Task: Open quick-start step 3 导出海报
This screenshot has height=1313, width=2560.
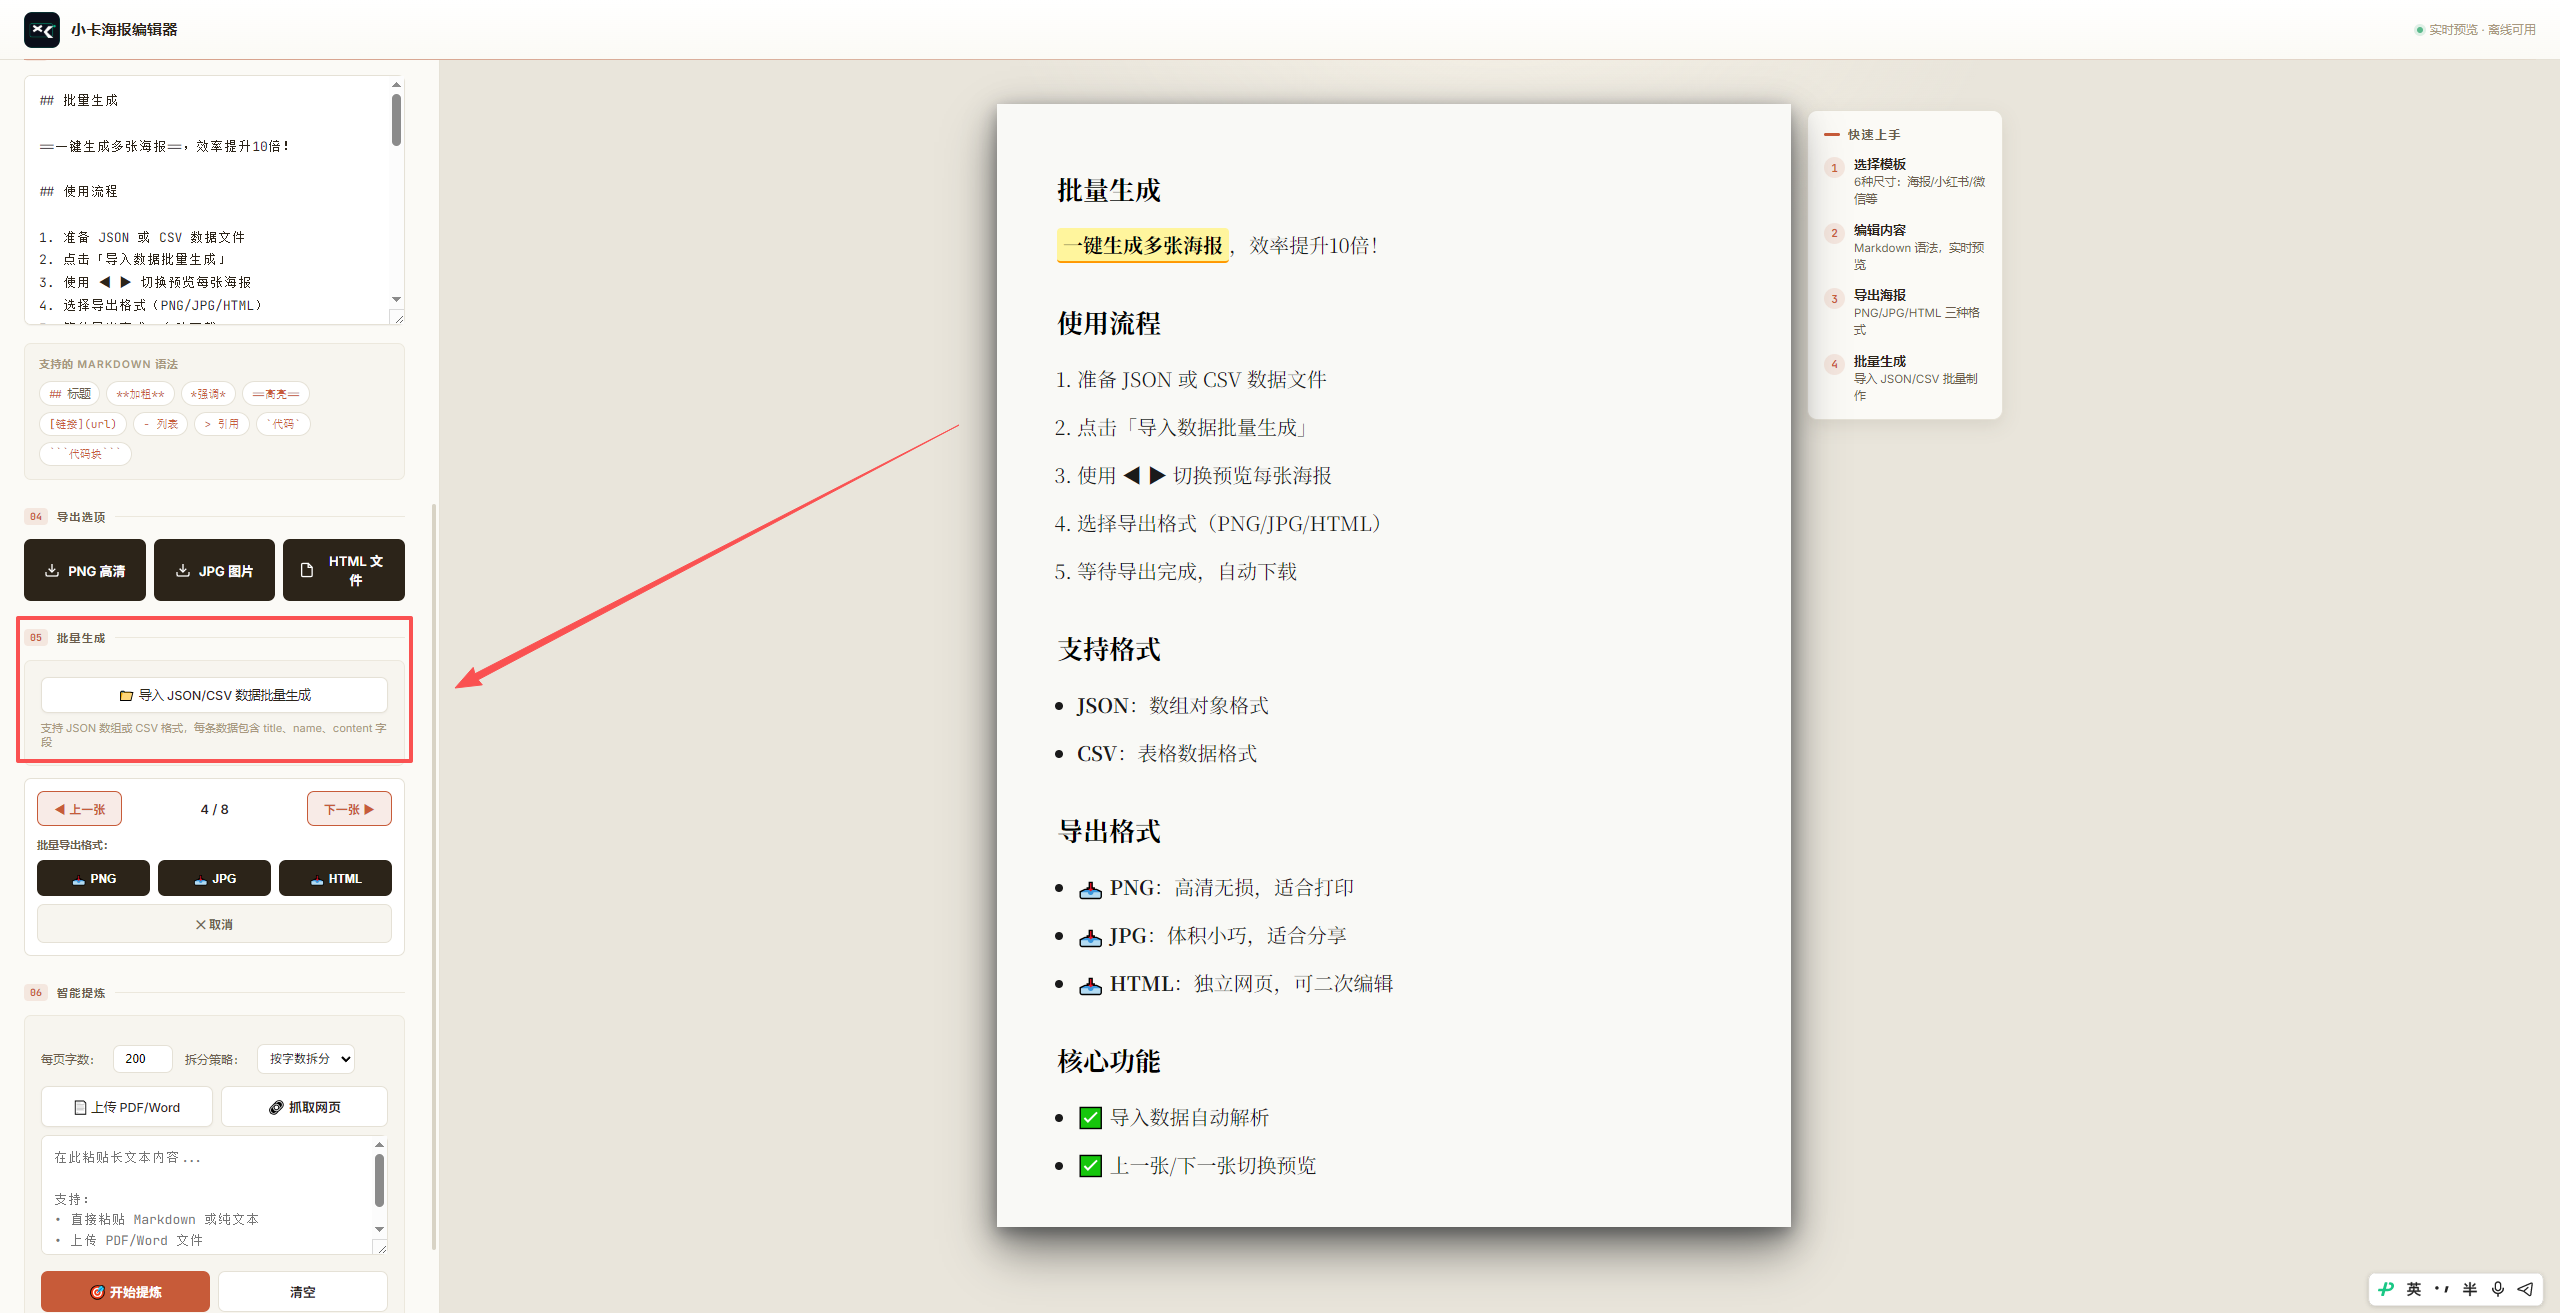Action: tap(1905, 312)
